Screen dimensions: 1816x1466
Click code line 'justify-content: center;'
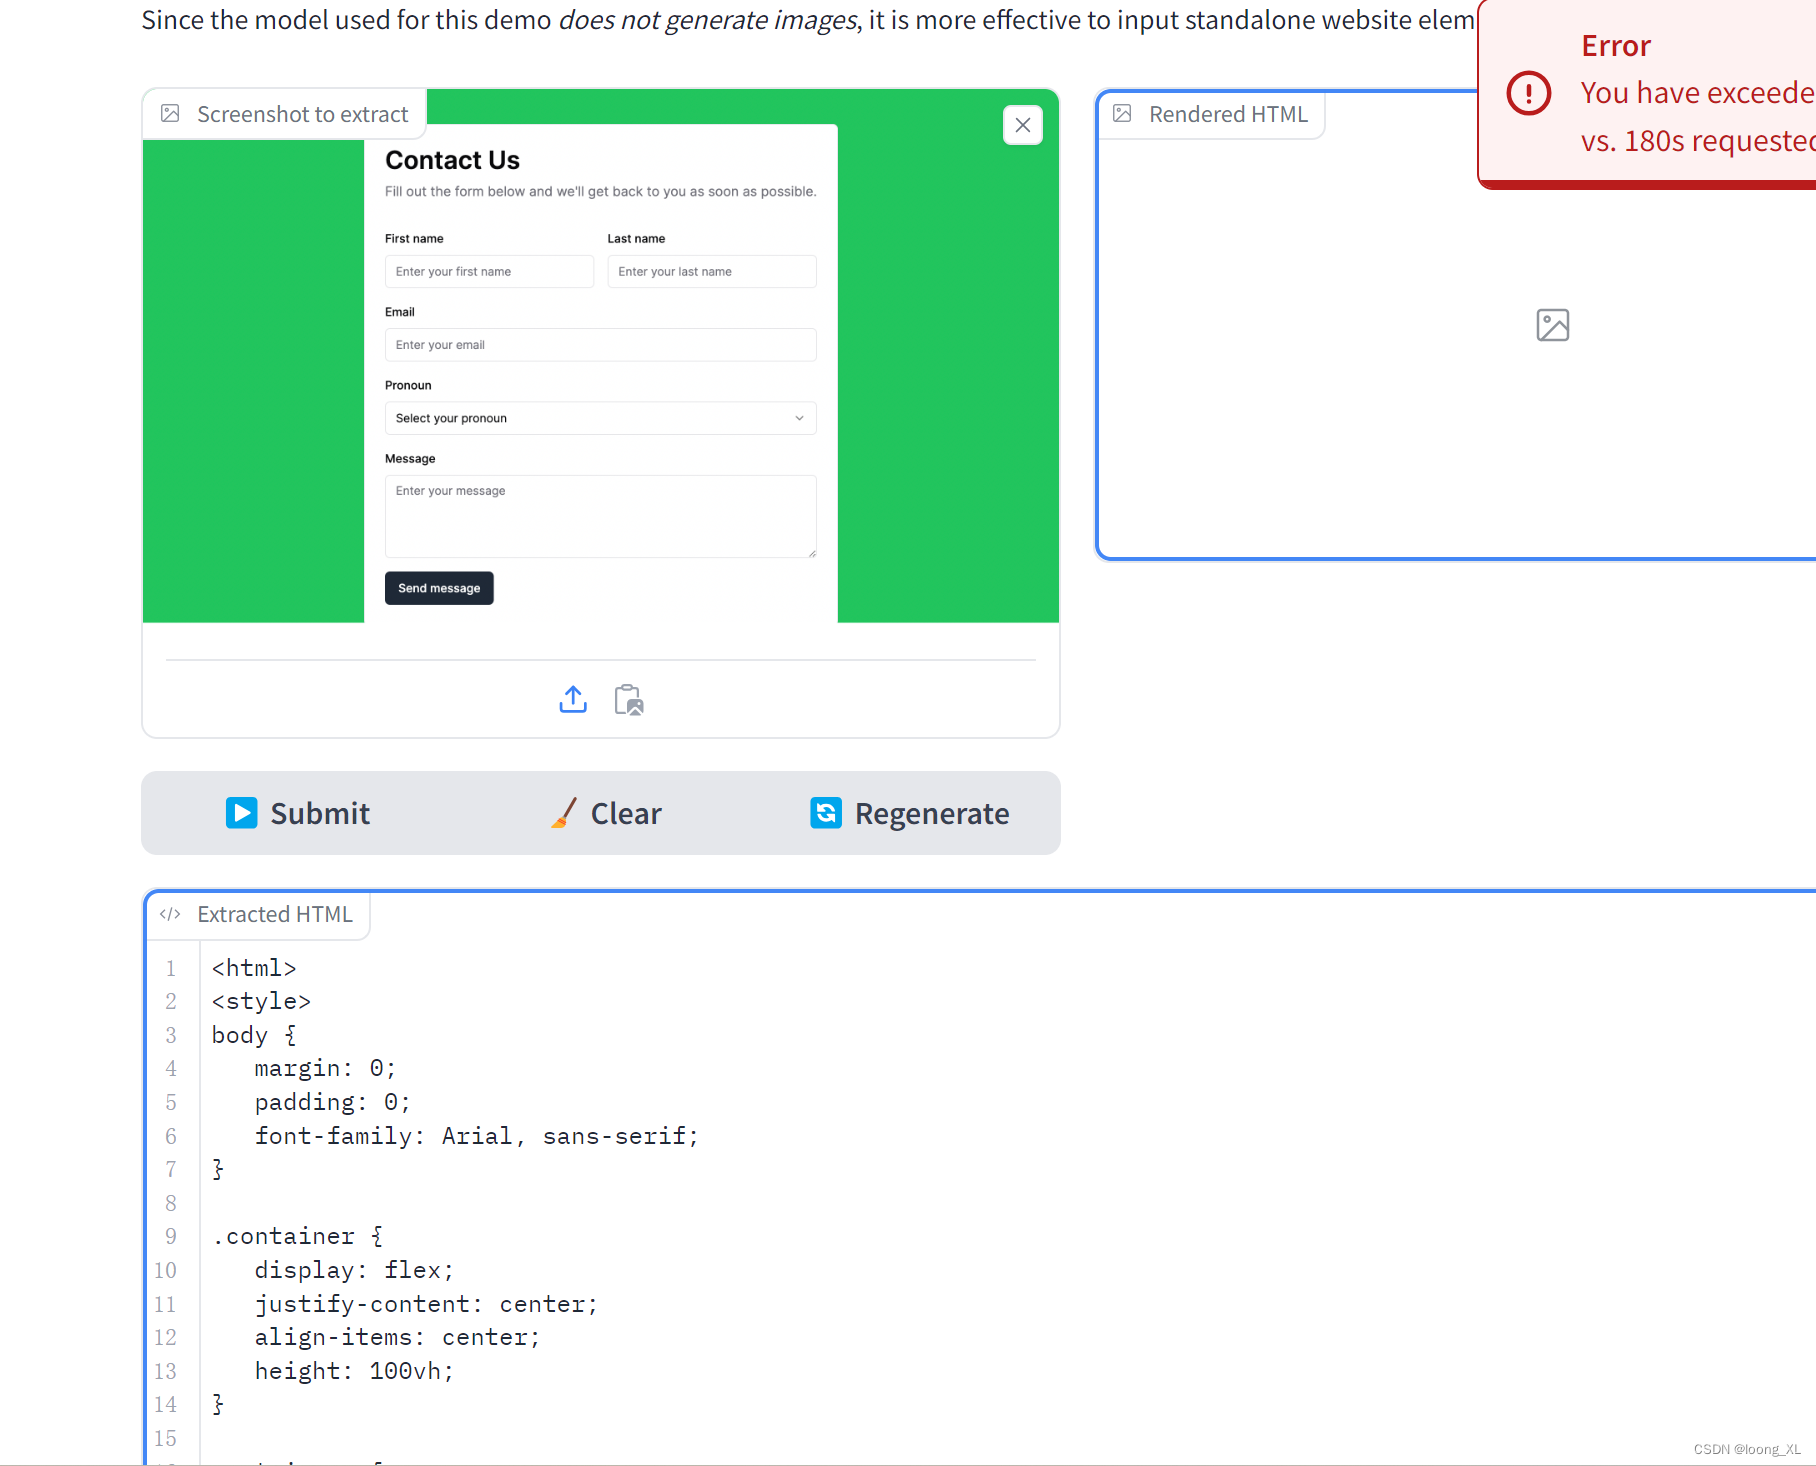(x=426, y=1304)
